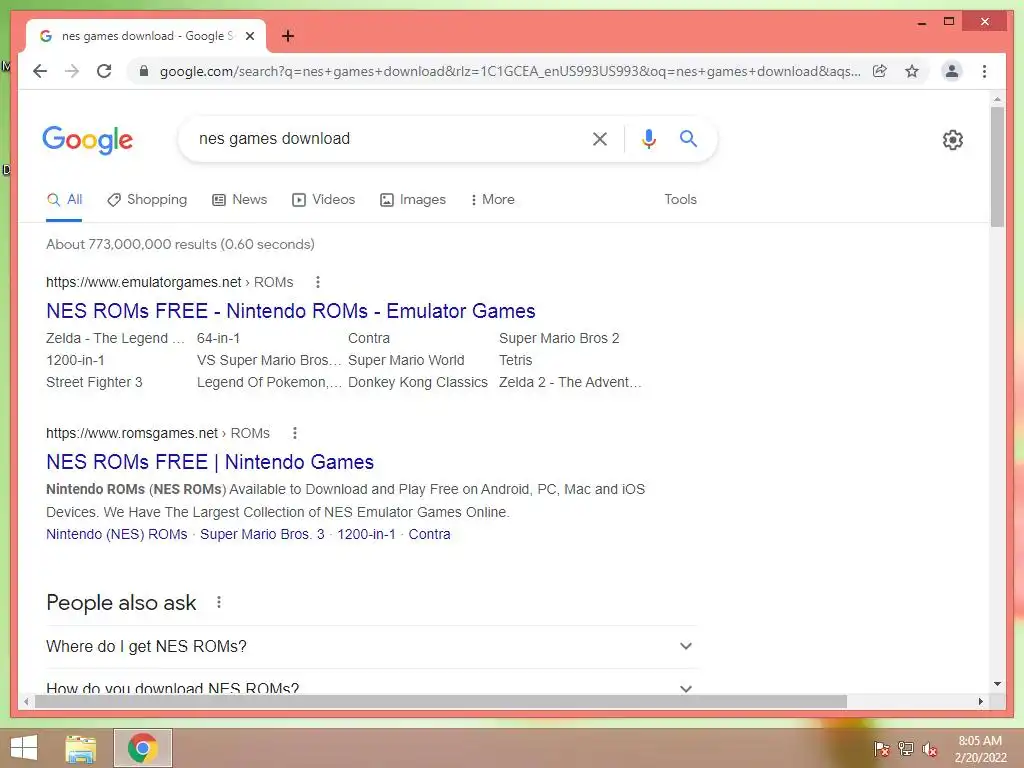Open options dots for emulatorgames.net result

pos(317,282)
